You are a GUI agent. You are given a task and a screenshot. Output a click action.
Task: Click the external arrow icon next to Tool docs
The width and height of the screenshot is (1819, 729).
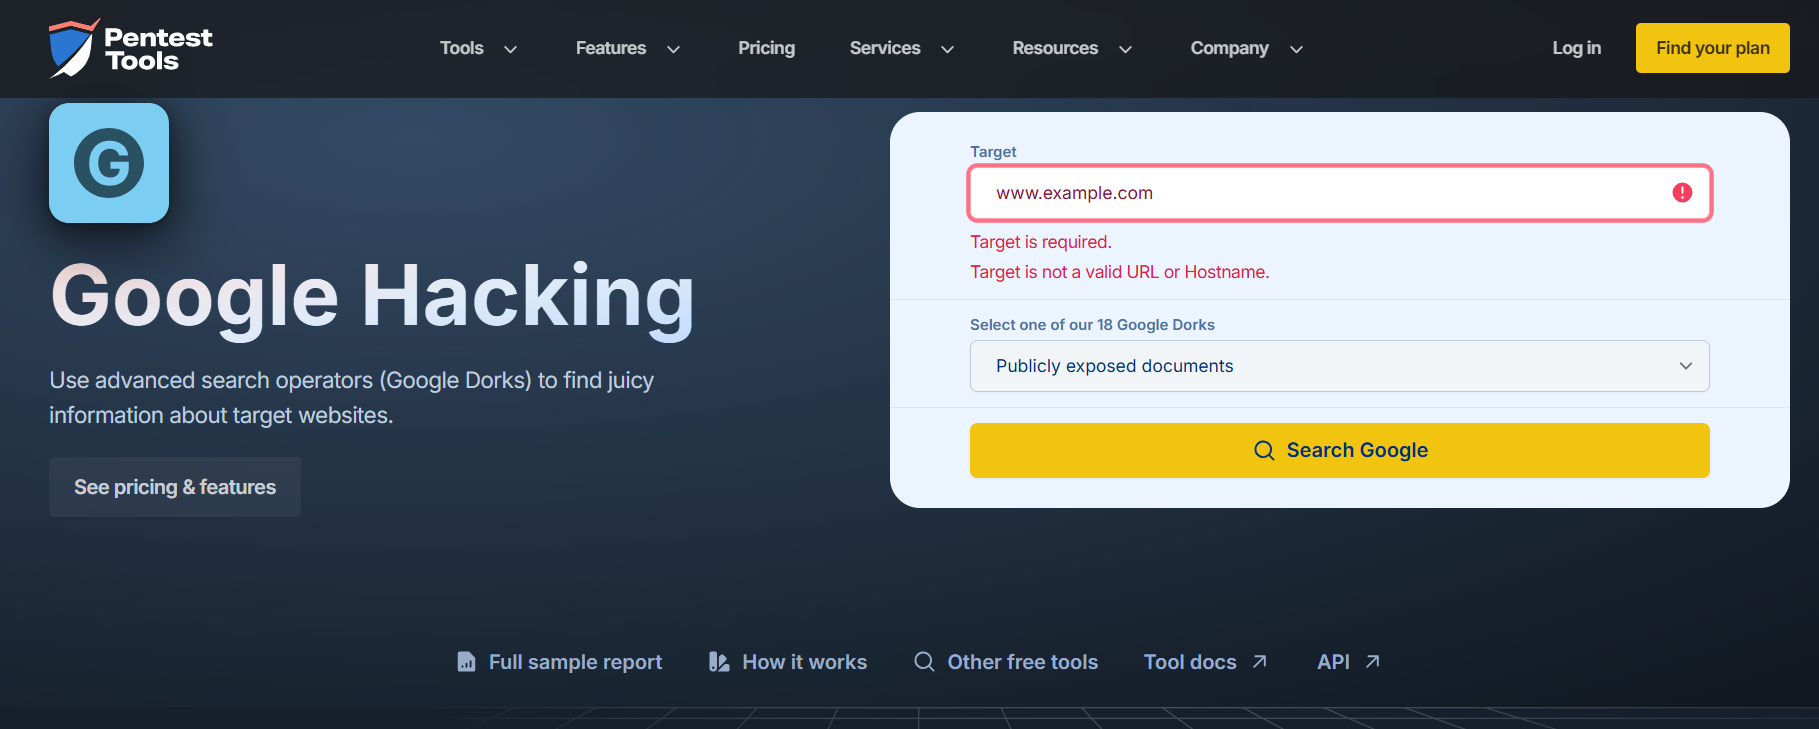pos(1260,662)
